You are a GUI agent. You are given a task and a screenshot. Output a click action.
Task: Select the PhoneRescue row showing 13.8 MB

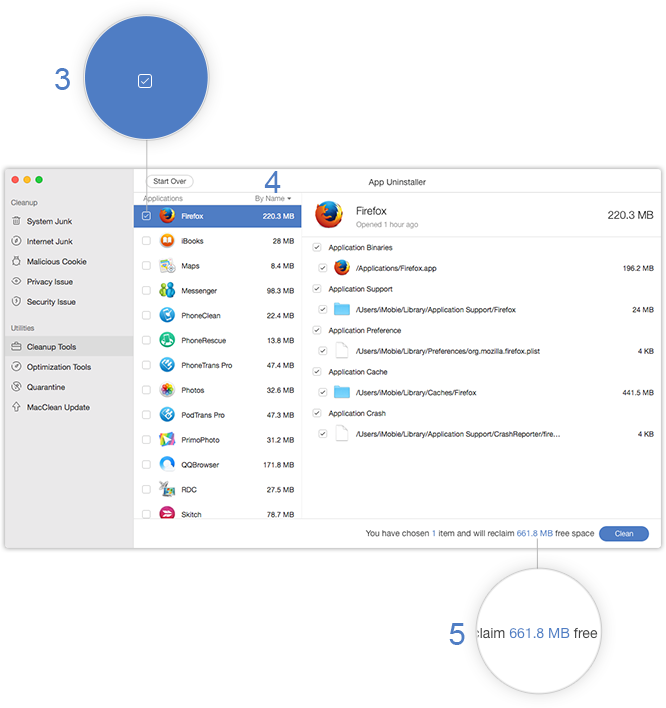pos(218,340)
